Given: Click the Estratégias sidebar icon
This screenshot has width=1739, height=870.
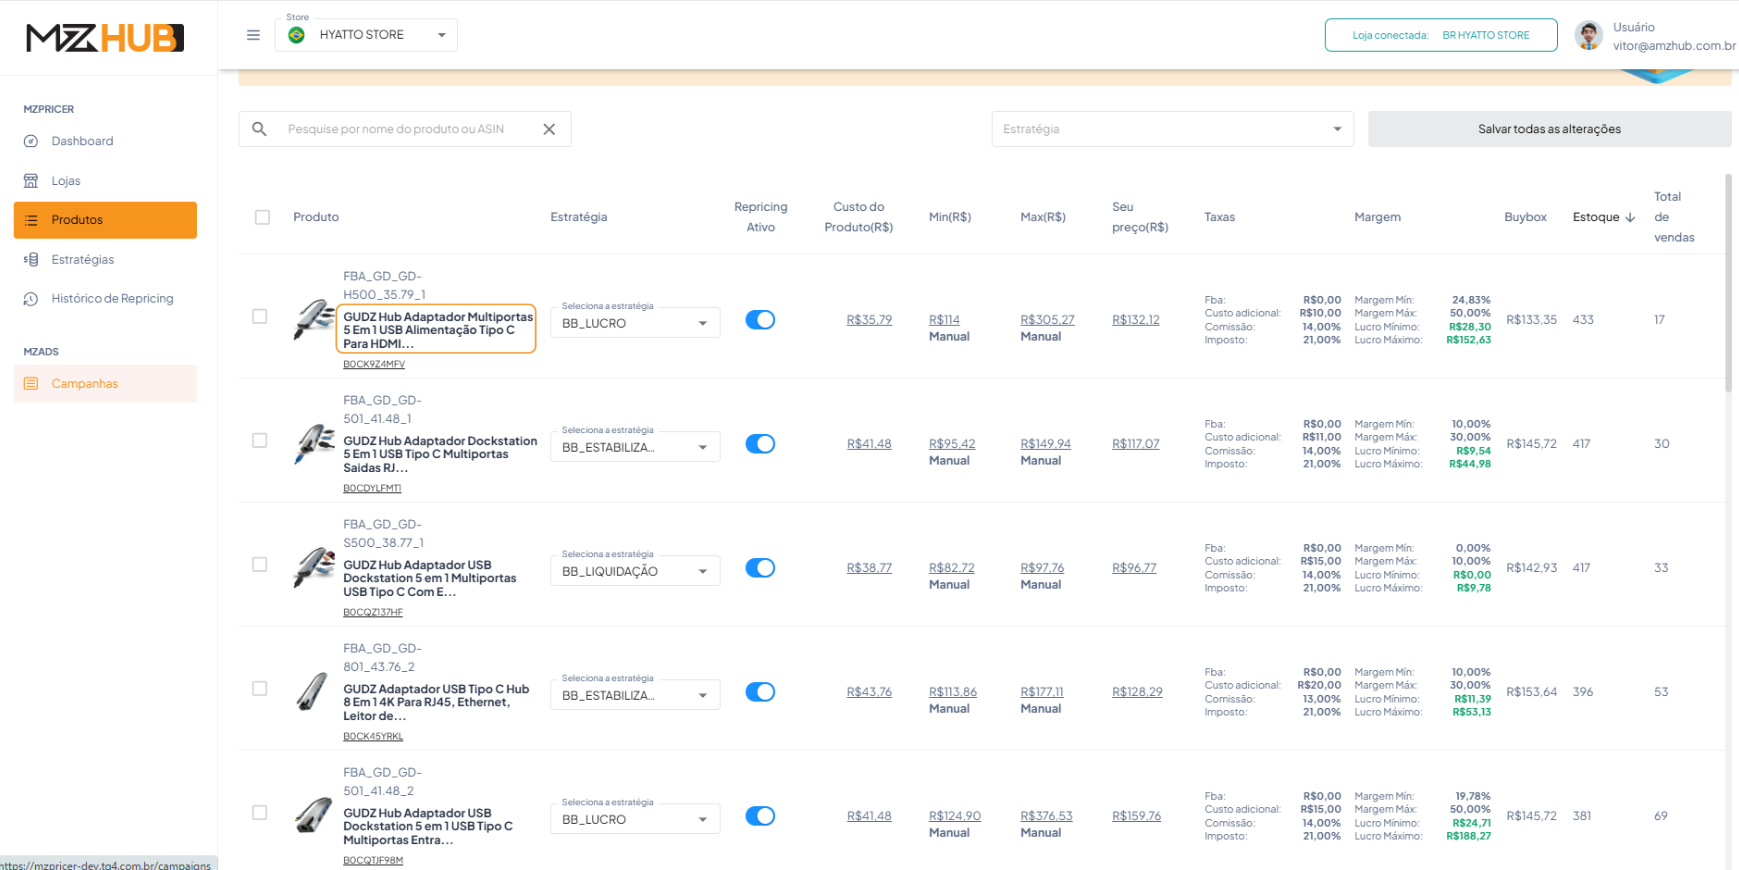Looking at the screenshot, I should (x=31, y=260).
